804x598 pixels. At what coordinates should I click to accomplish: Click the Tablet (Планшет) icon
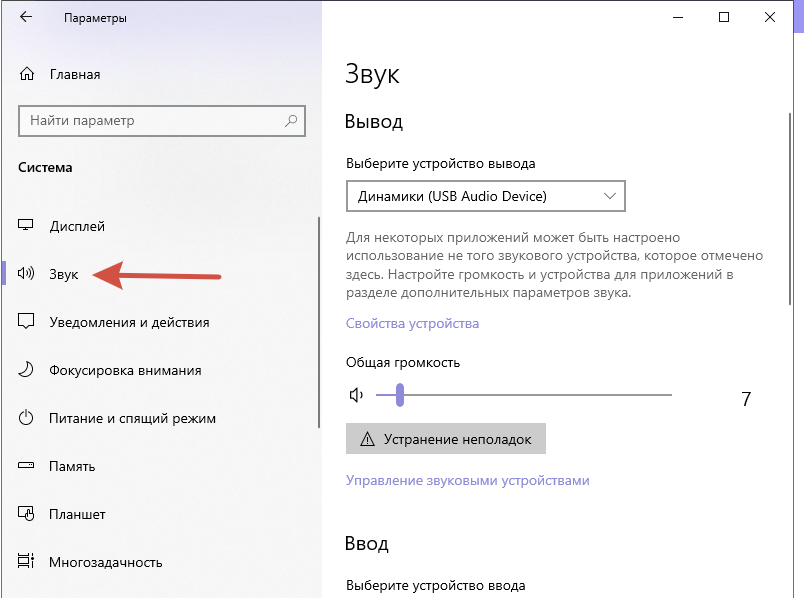(x=27, y=514)
